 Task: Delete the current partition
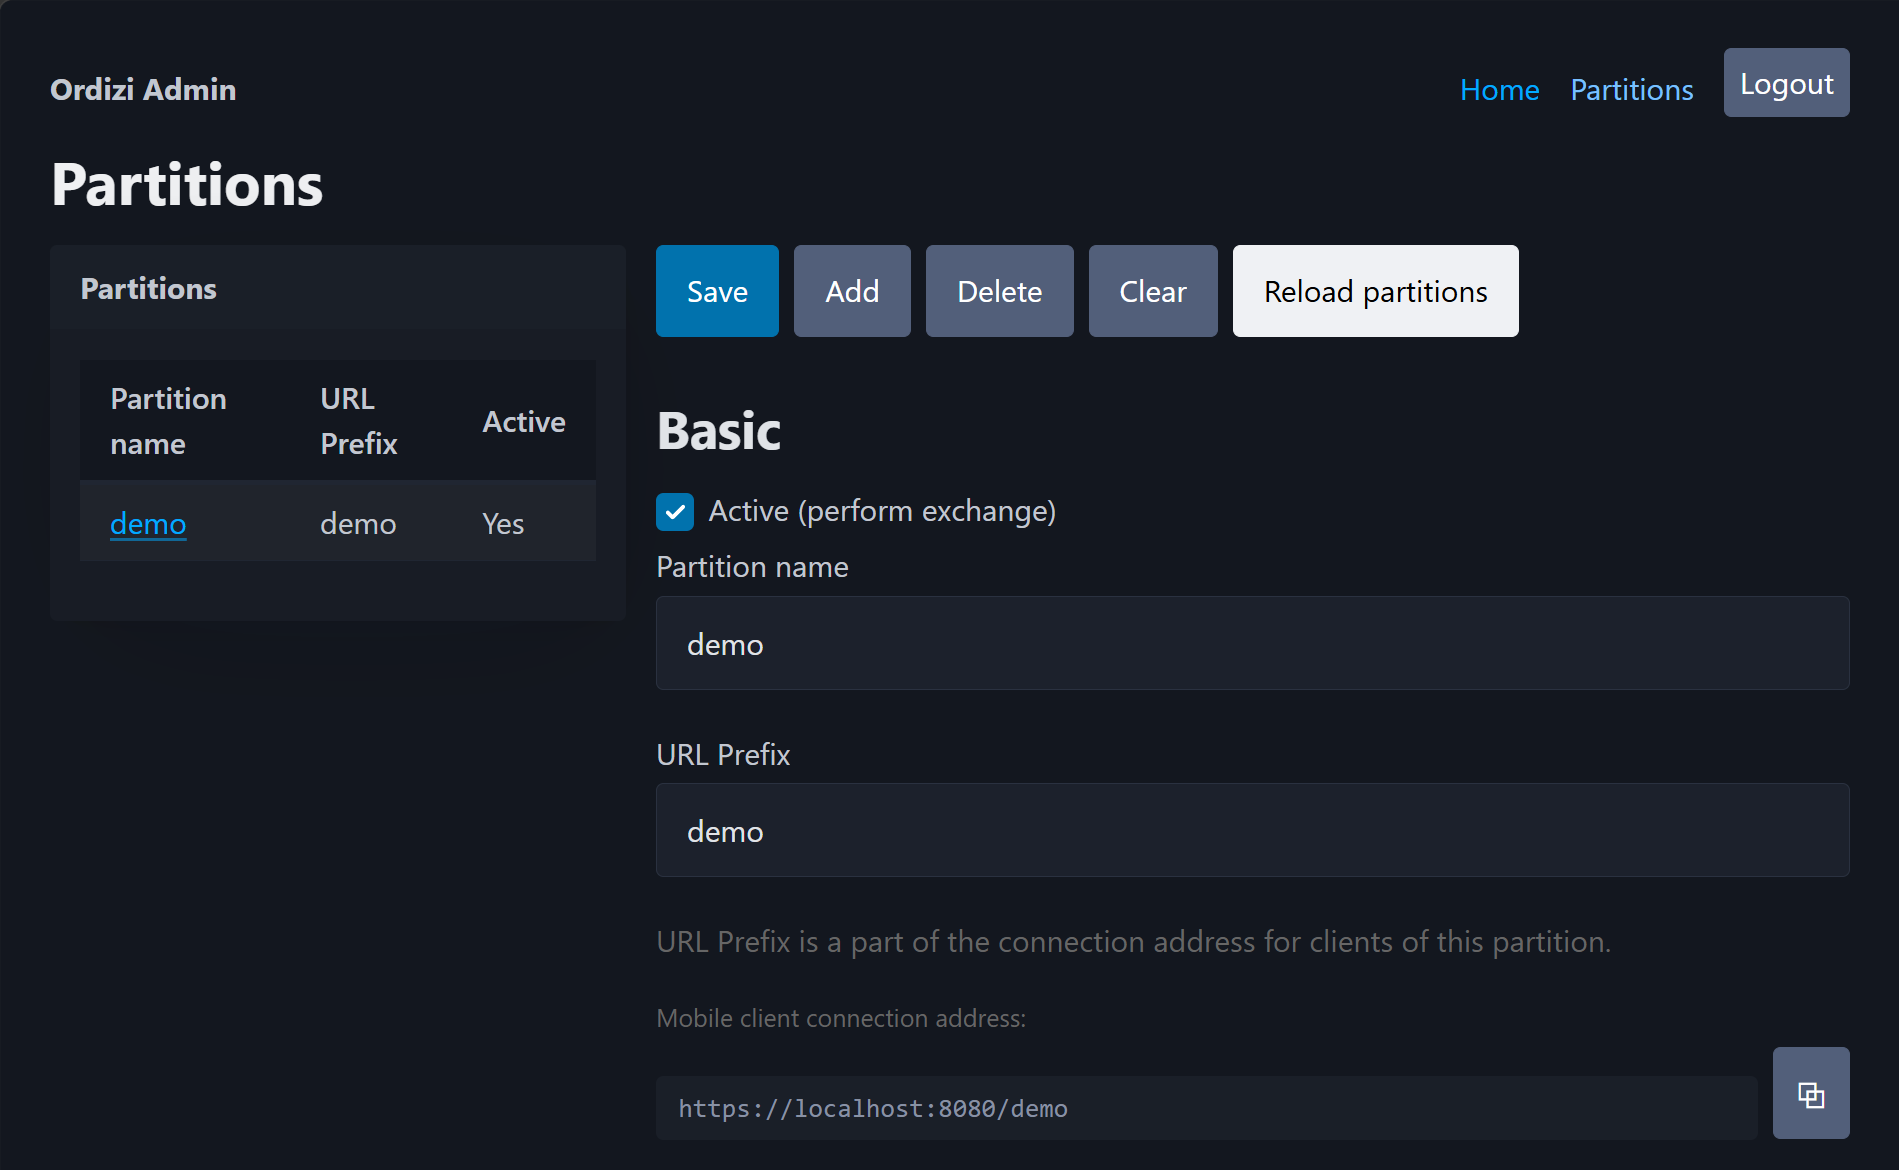pos(999,291)
